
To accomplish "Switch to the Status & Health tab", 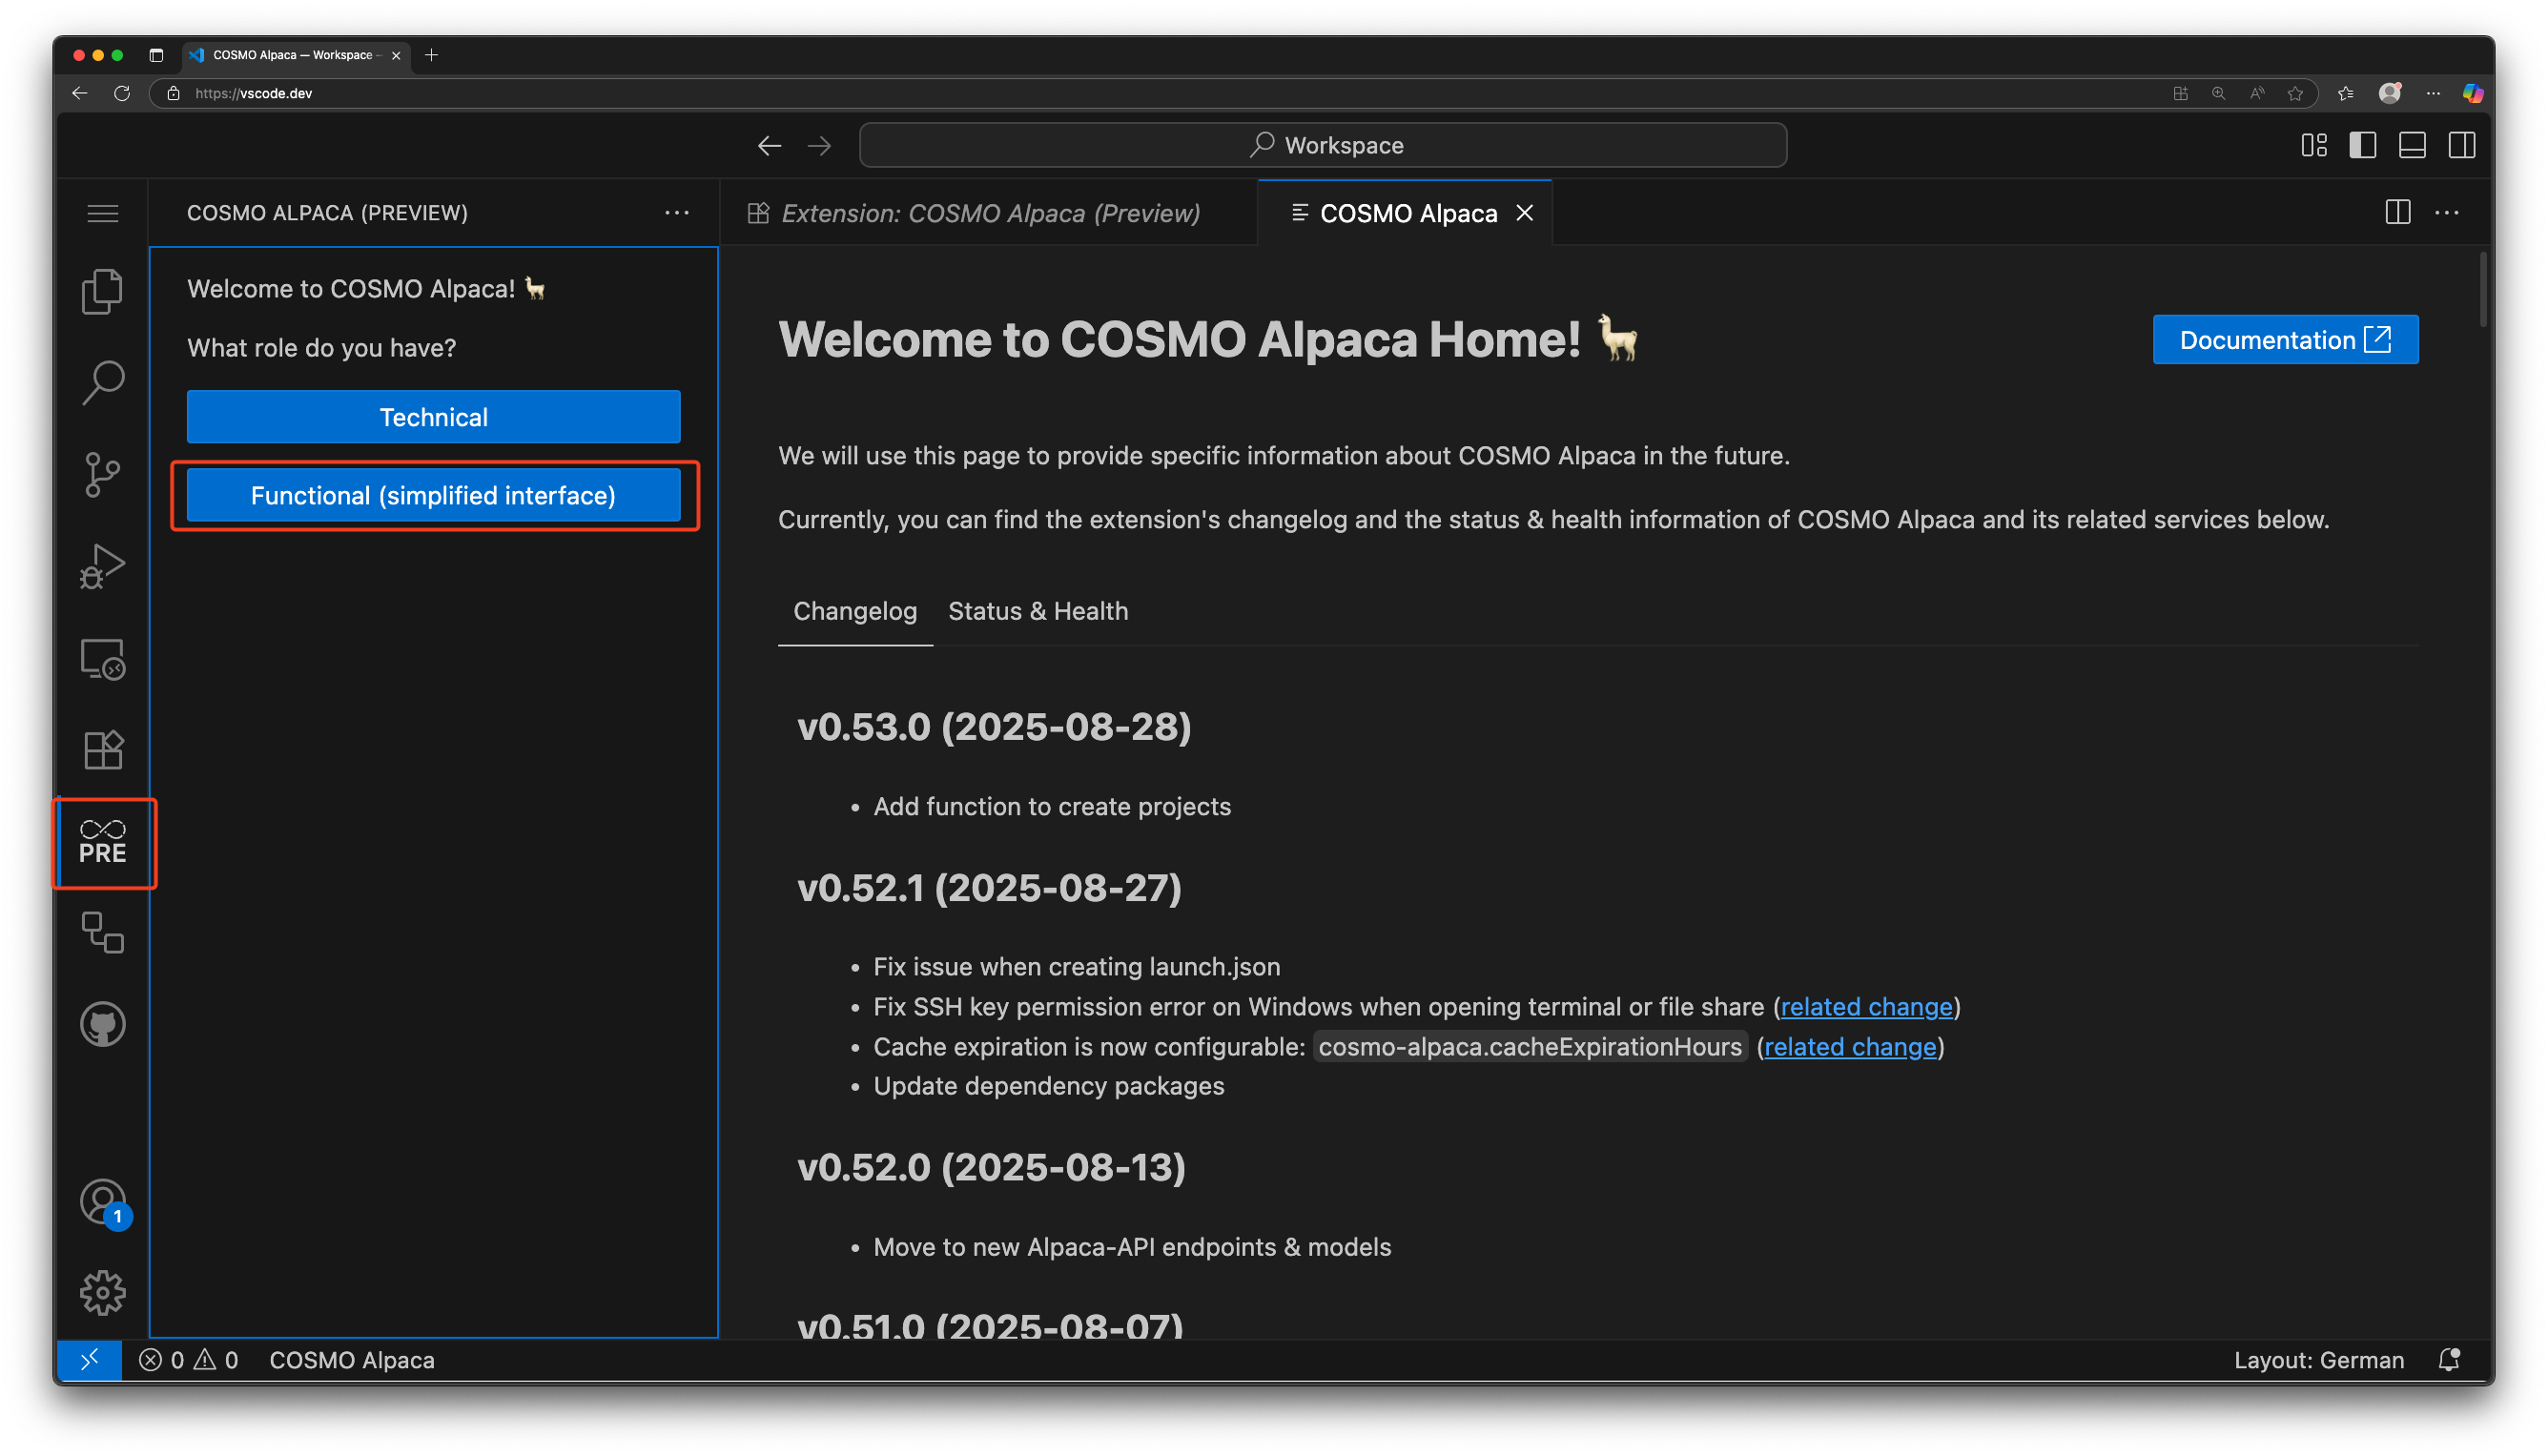I will tap(1038, 611).
